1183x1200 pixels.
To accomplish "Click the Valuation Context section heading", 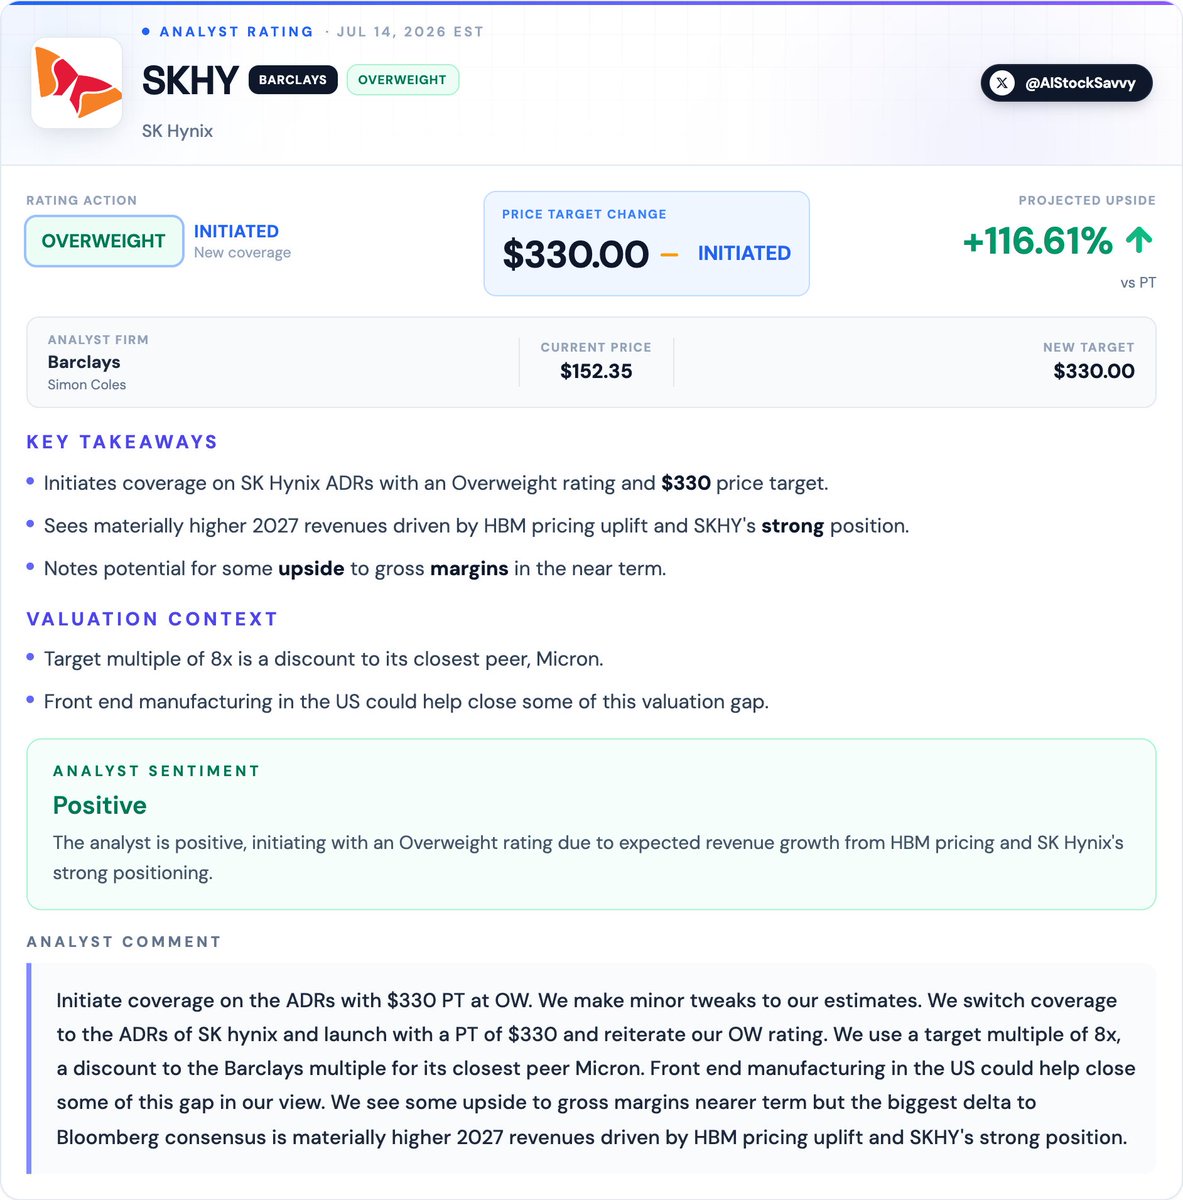I will point(152,619).
